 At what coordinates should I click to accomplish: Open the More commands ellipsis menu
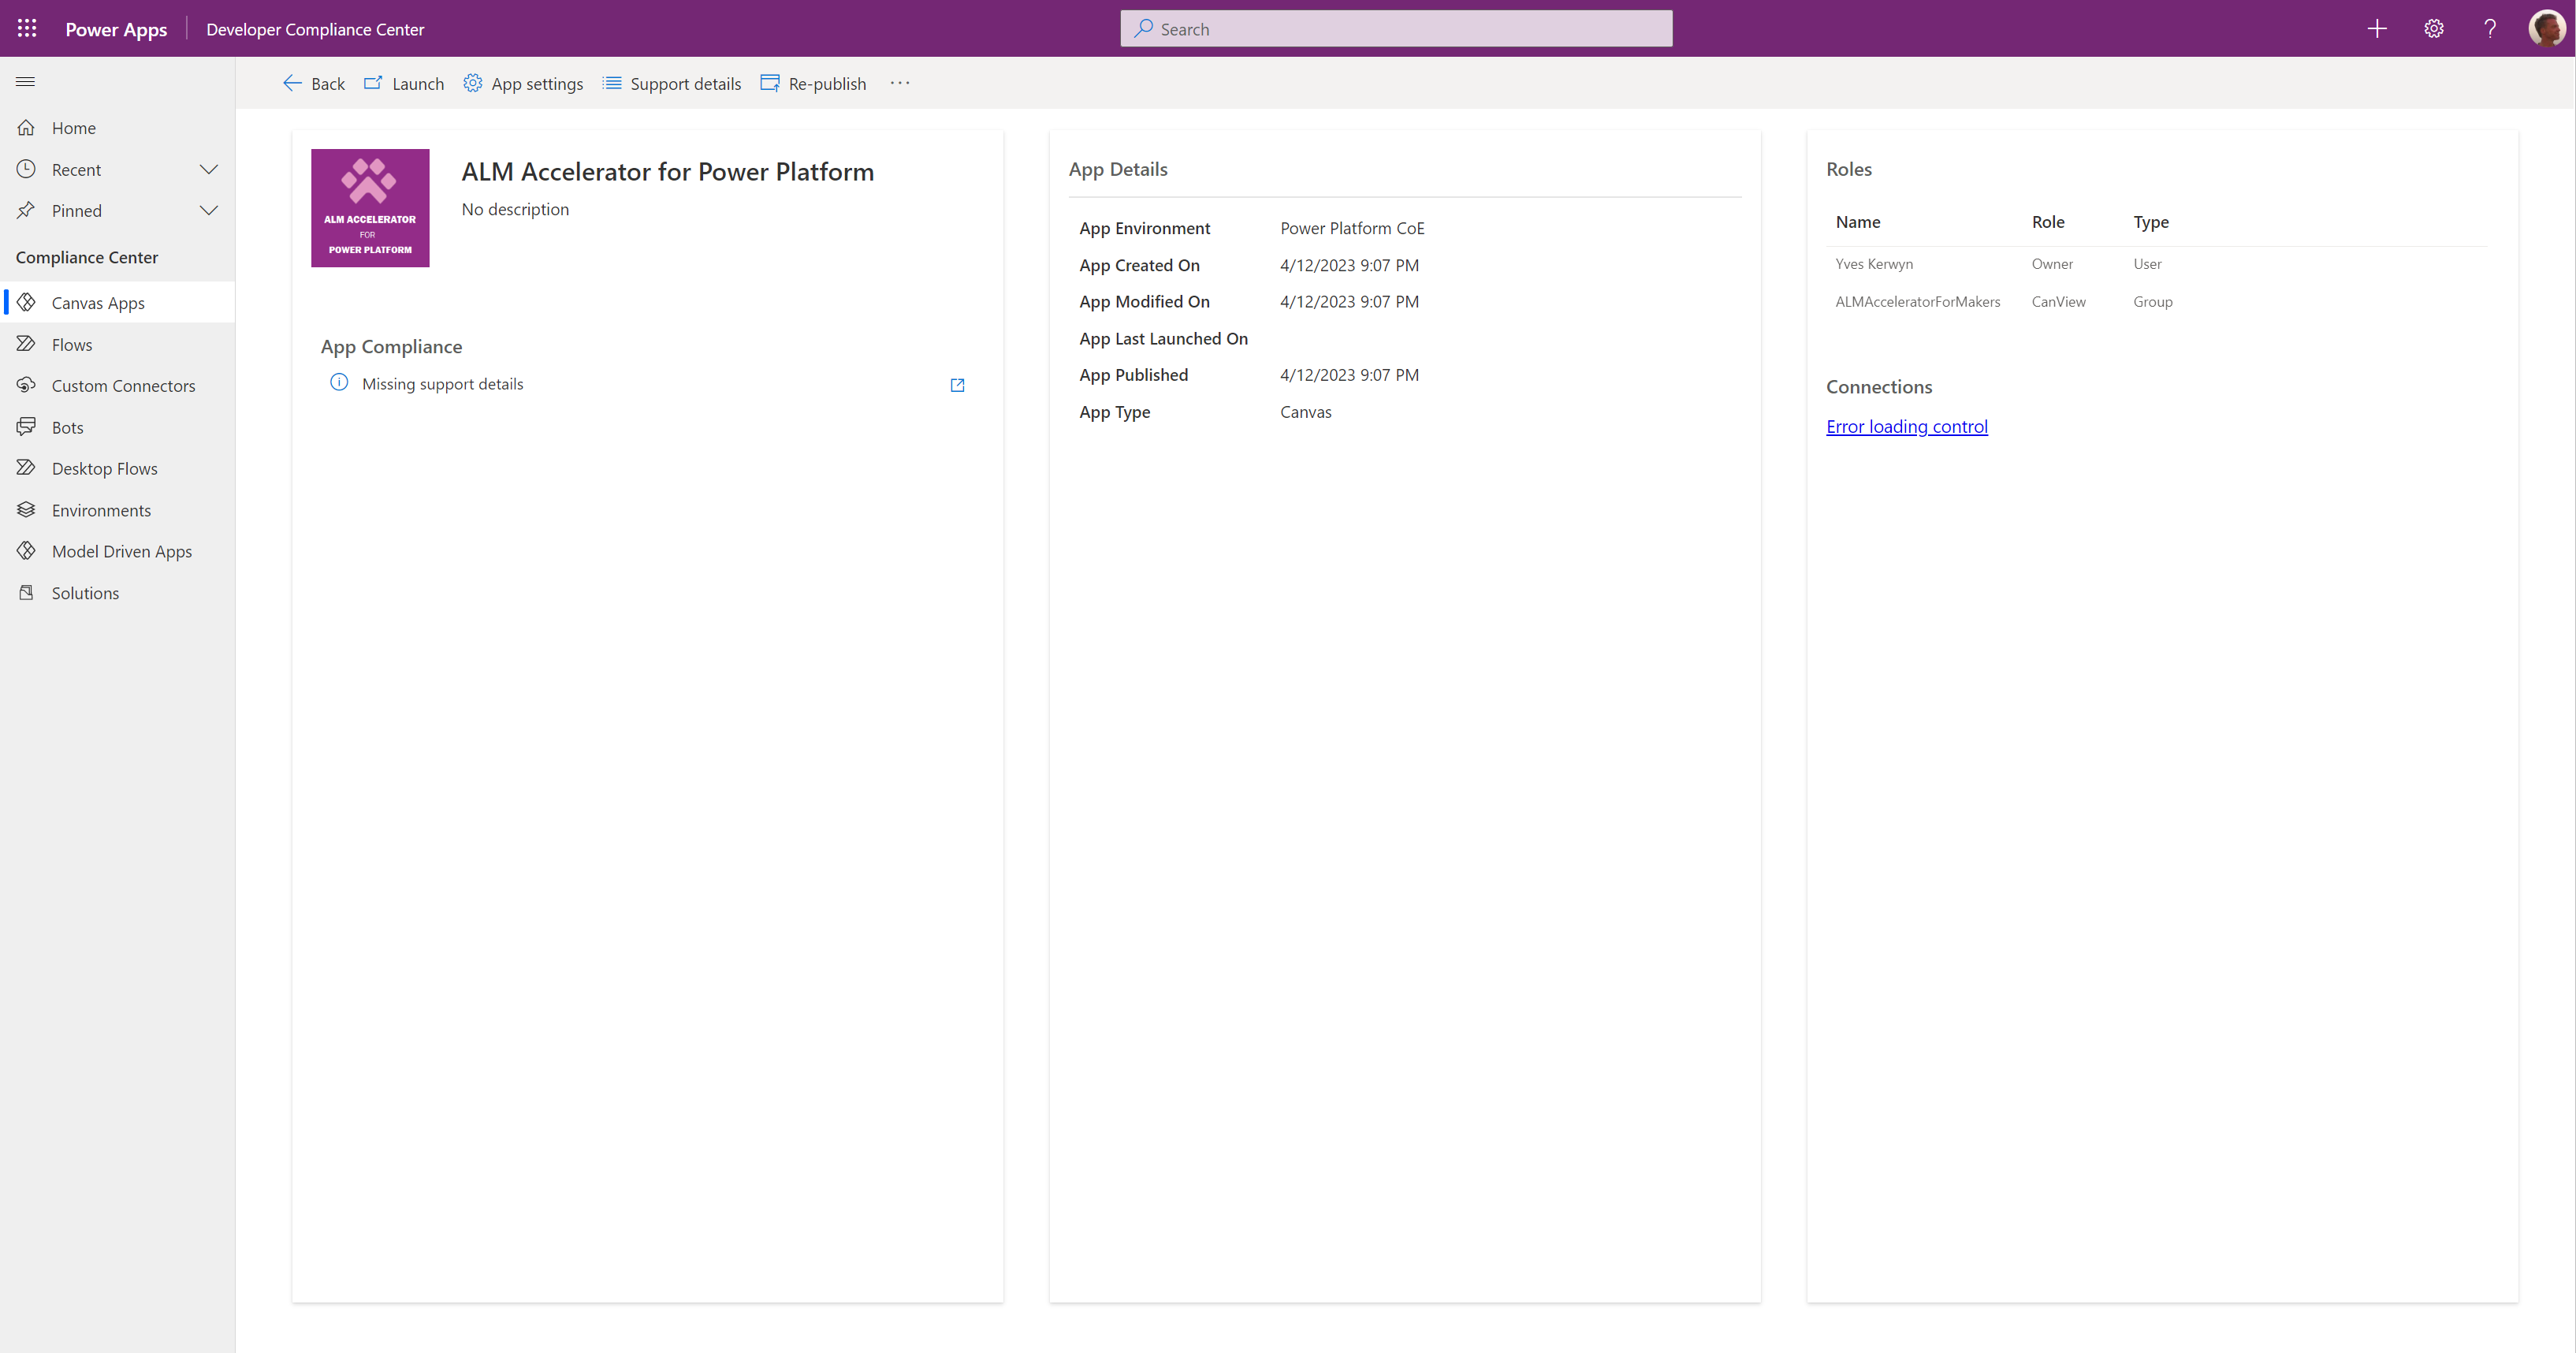tap(899, 84)
